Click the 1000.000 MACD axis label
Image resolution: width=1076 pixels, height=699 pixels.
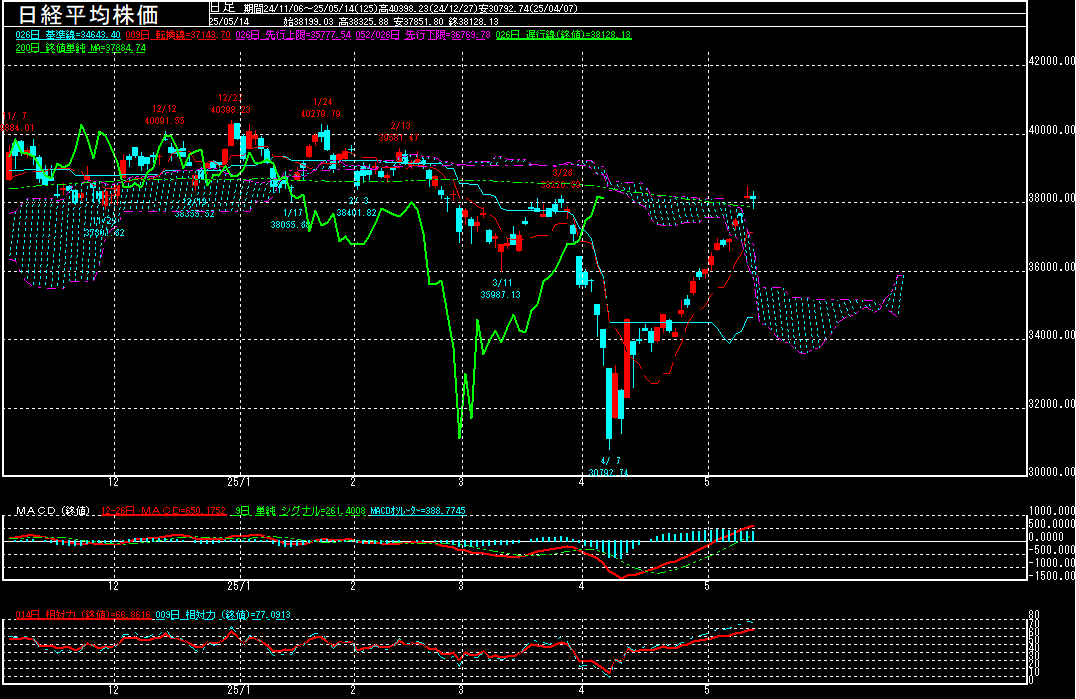coord(1052,511)
